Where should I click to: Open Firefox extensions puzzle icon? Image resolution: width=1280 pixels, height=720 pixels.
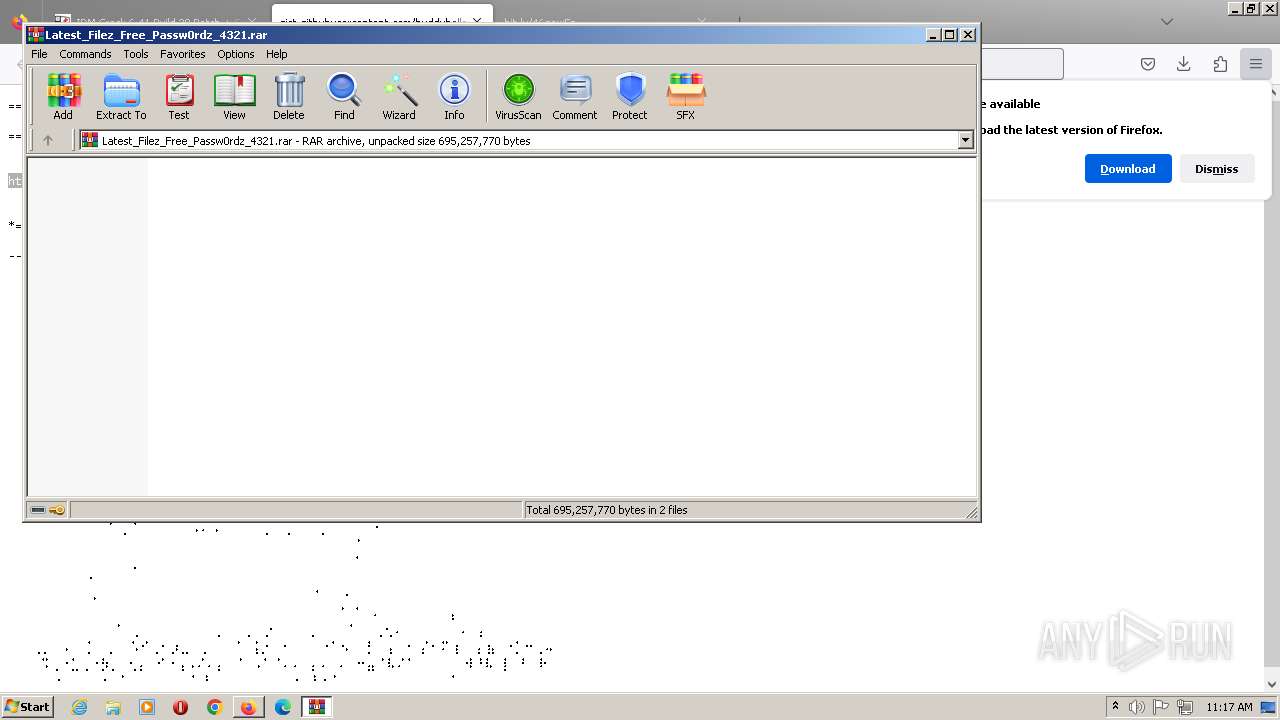(1220, 64)
